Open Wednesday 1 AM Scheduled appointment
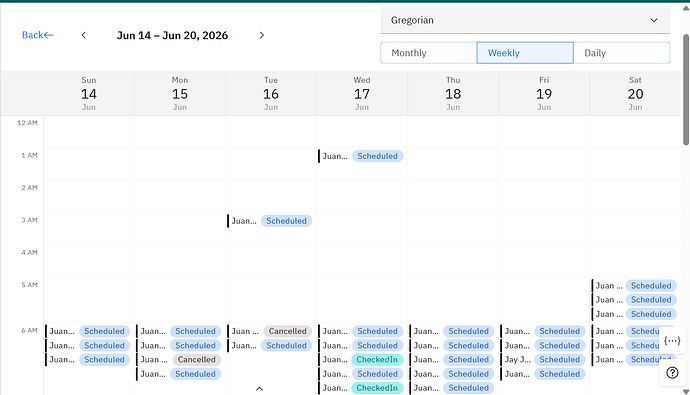 click(361, 156)
